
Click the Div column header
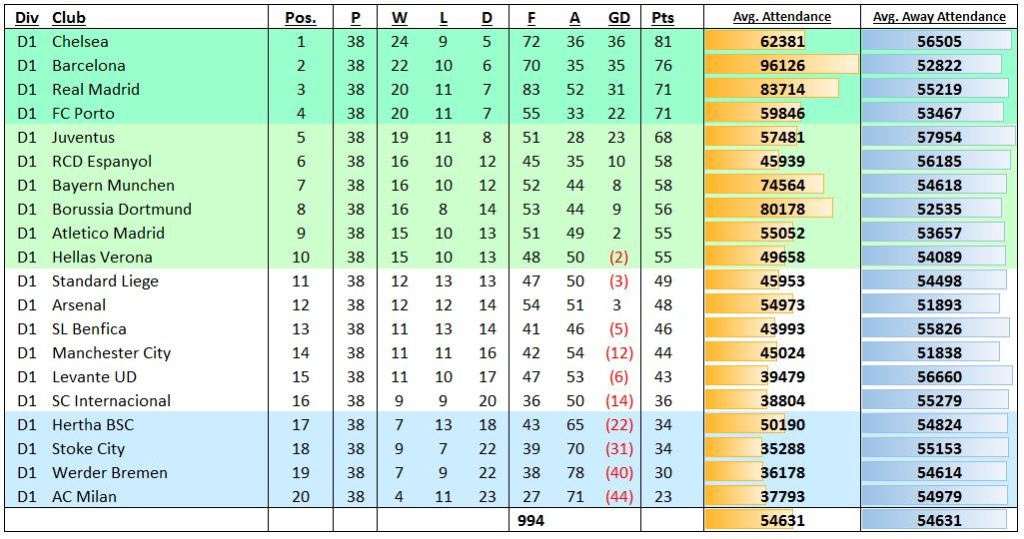(26, 18)
